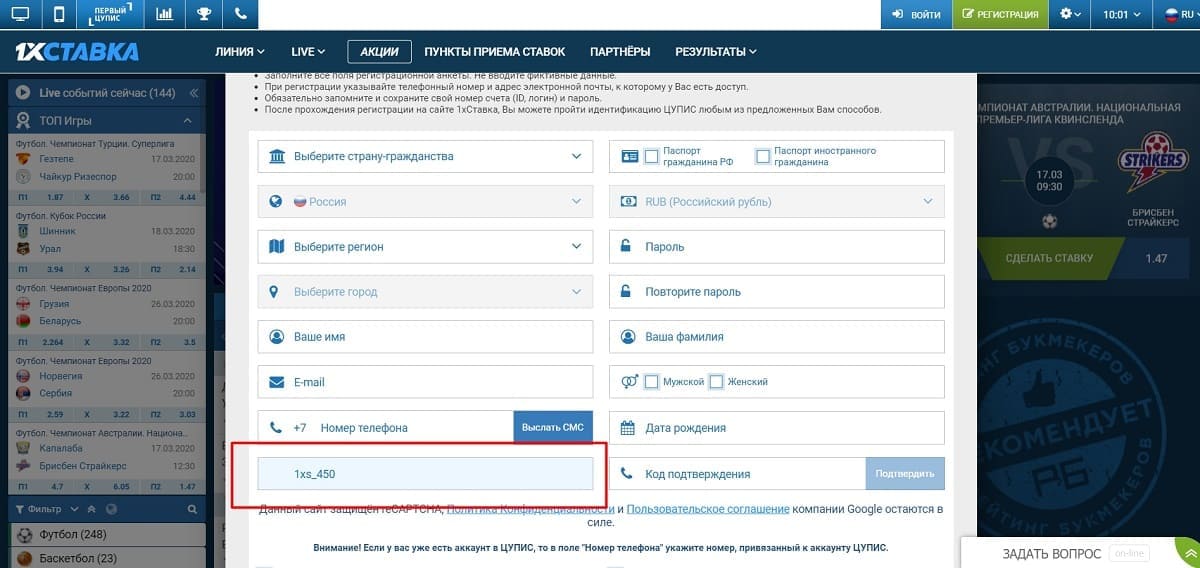Focus the E-mail input field
Image resolution: width=1200 pixels, height=568 pixels.
[x=425, y=382]
